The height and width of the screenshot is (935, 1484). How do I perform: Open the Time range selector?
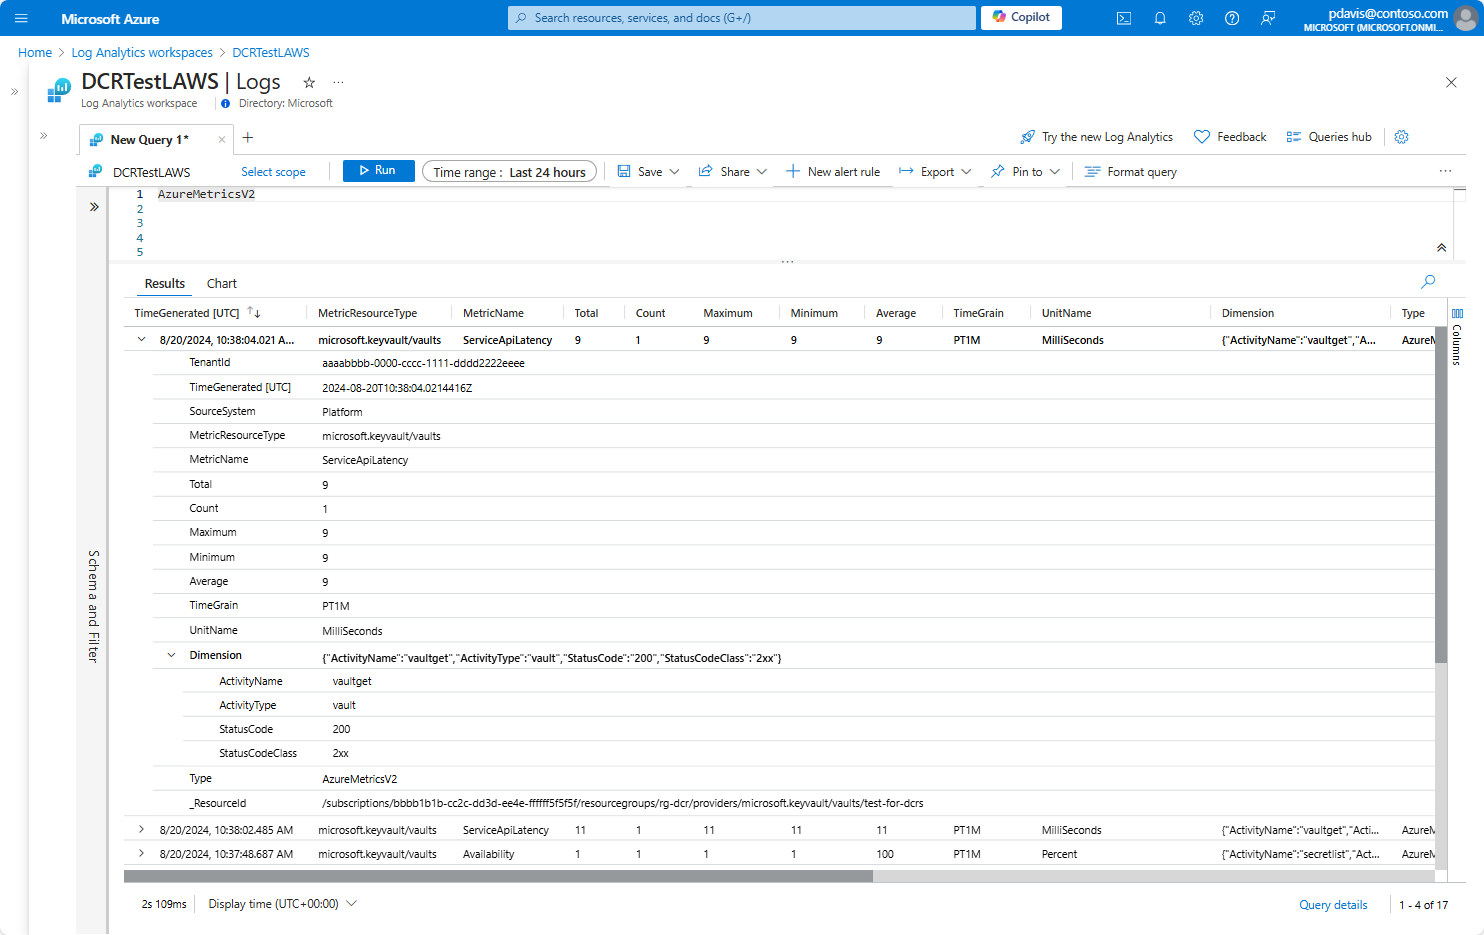(509, 171)
